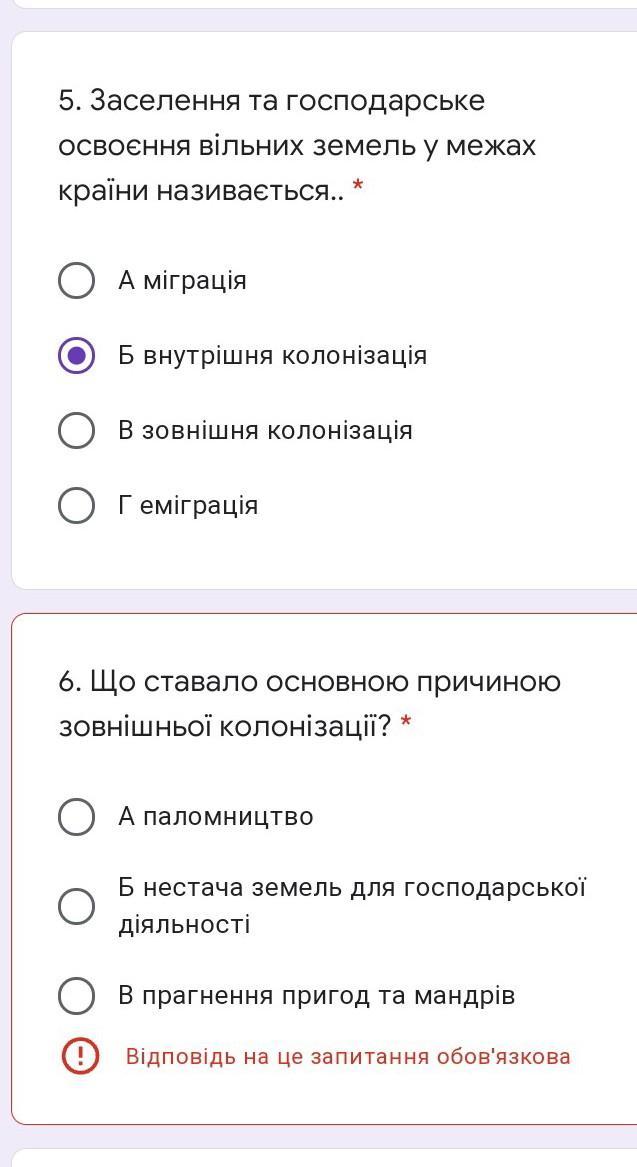Screen dimensions: 637x1167
Task: Click the 'А паломництво' option label text
Action: tap(215, 817)
